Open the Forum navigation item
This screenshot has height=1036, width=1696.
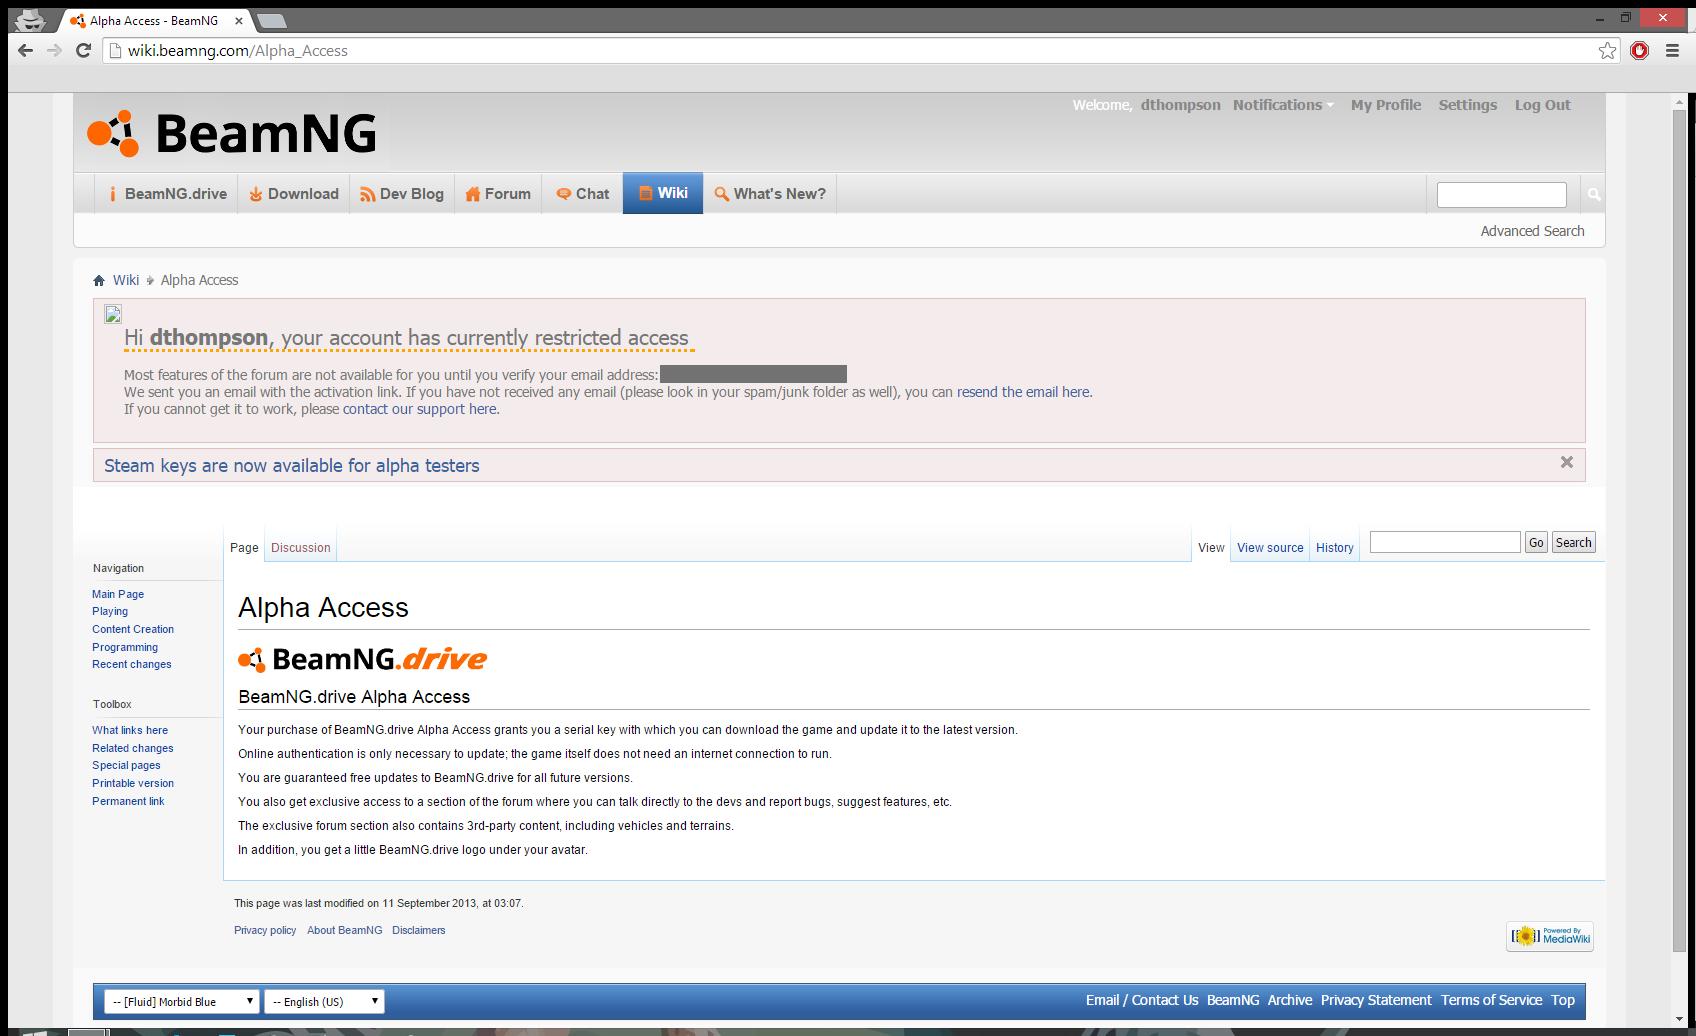point(498,194)
